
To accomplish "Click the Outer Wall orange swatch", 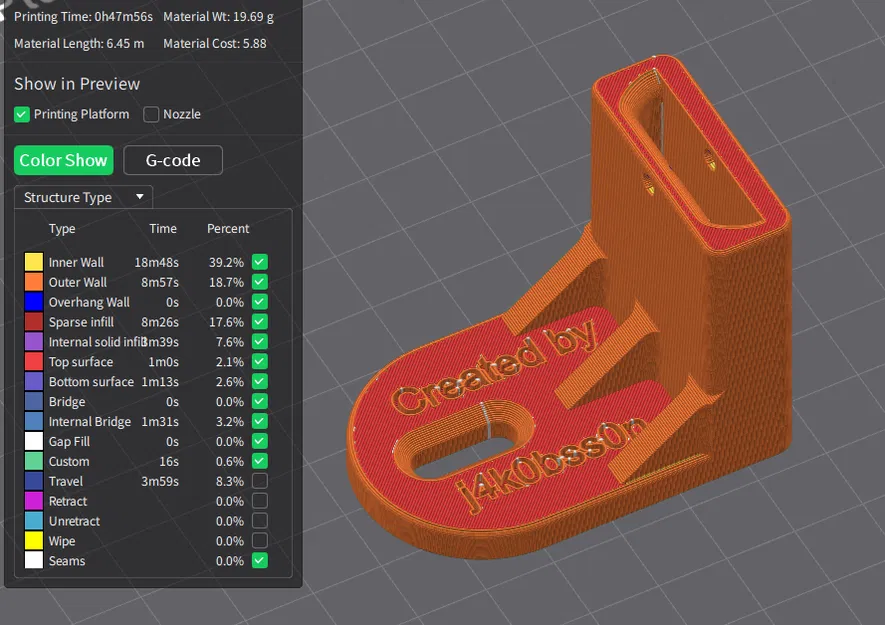I will [x=34, y=282].
